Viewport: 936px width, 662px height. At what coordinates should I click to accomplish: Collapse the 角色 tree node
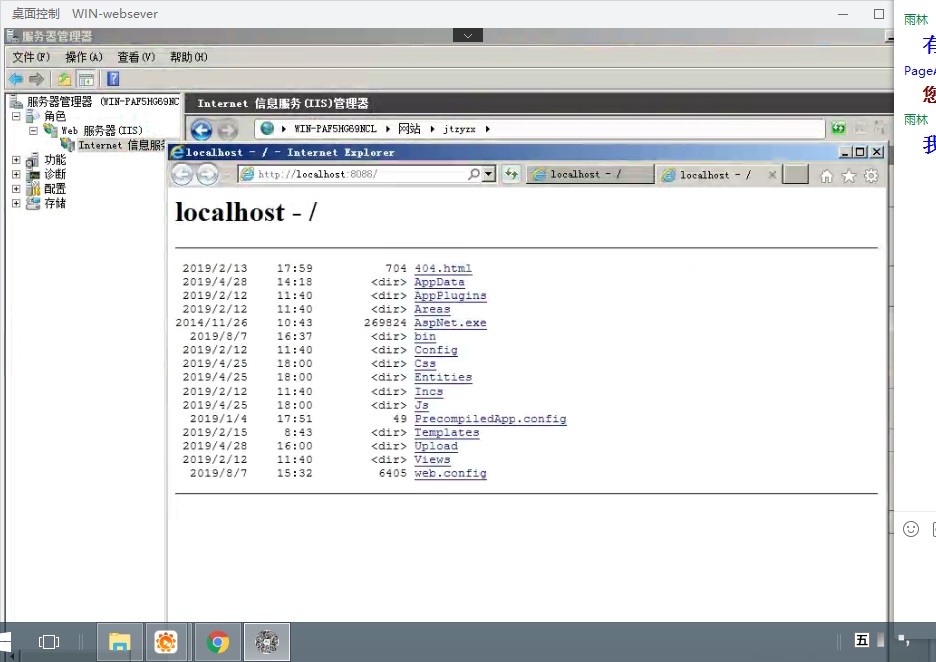(16, 116)
